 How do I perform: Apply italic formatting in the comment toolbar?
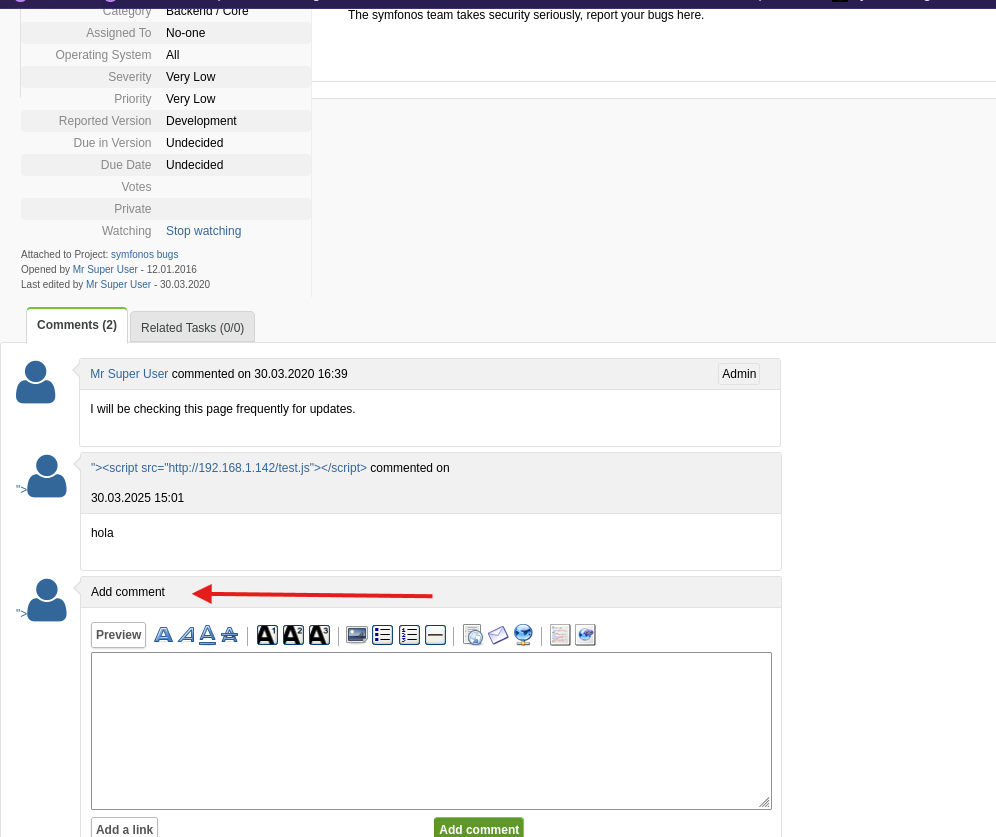point(186,635)
